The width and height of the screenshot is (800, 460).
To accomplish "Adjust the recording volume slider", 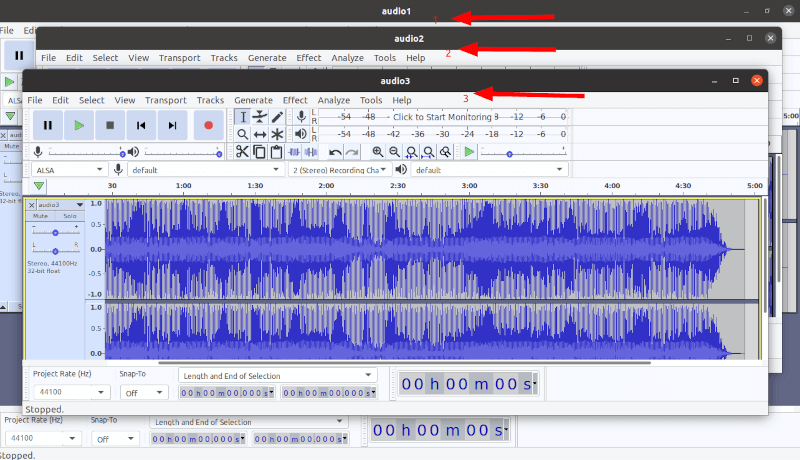I will [86, 152].
